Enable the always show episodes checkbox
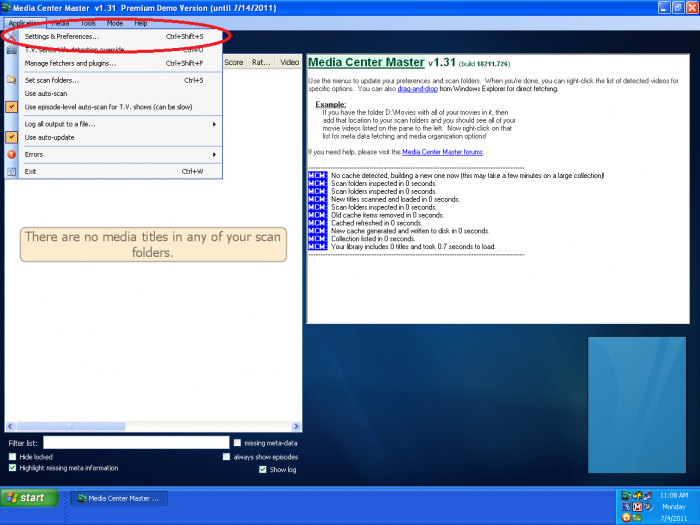This screenshot has width=700, height=525. (226, 457)
